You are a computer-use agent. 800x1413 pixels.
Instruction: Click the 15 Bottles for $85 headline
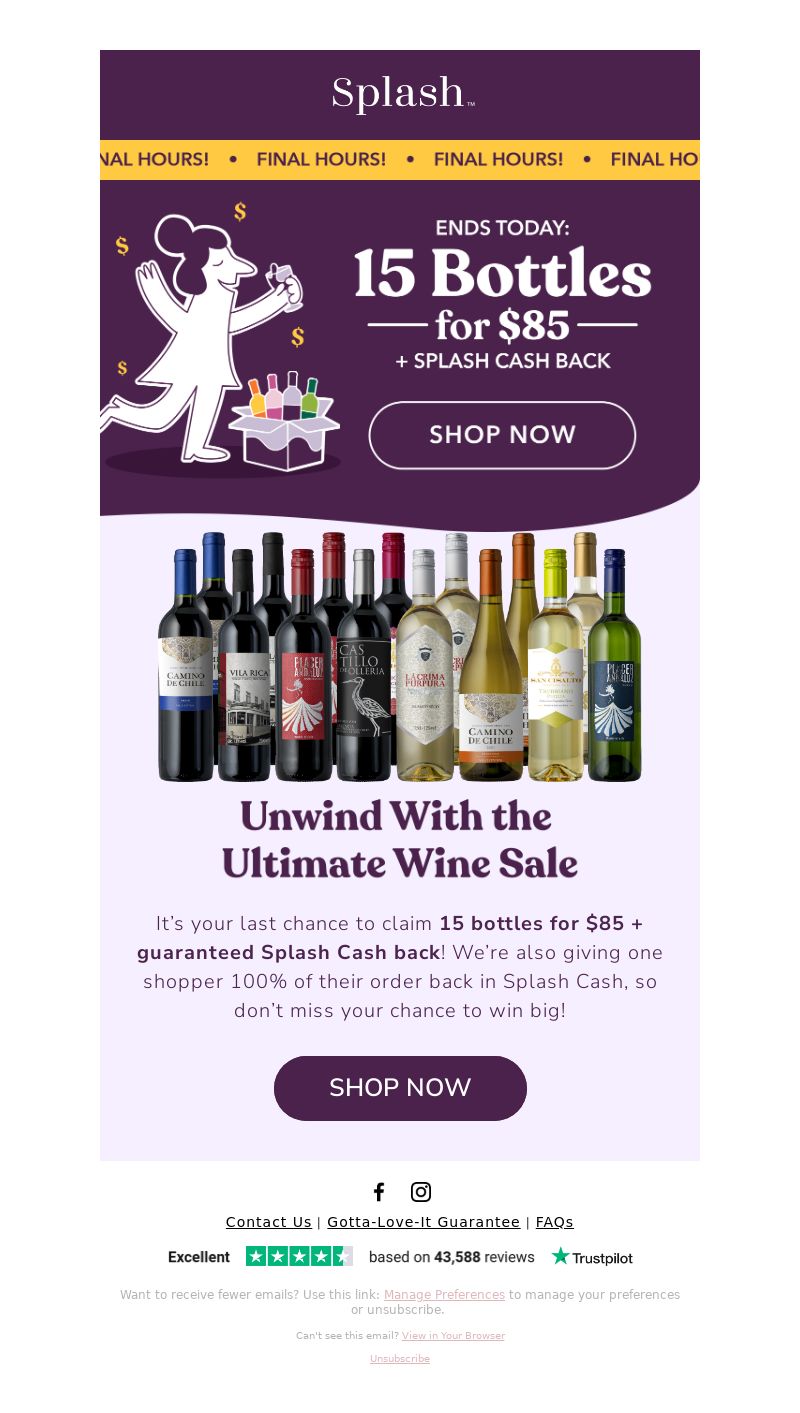point(502,295)
